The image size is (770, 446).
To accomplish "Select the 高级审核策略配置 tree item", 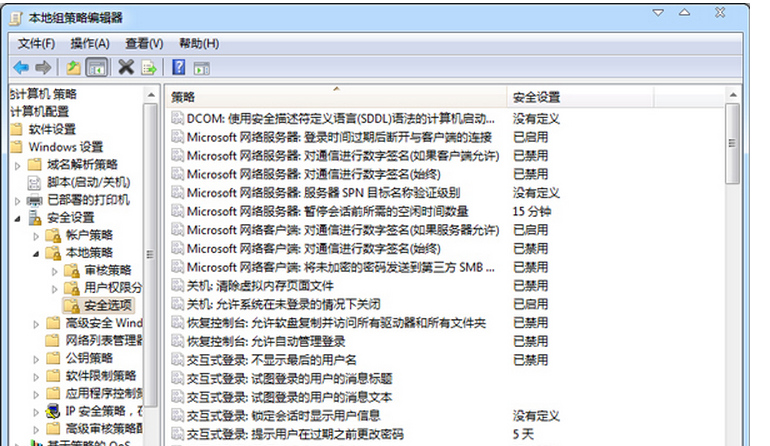I will click(x=104, y=429).
